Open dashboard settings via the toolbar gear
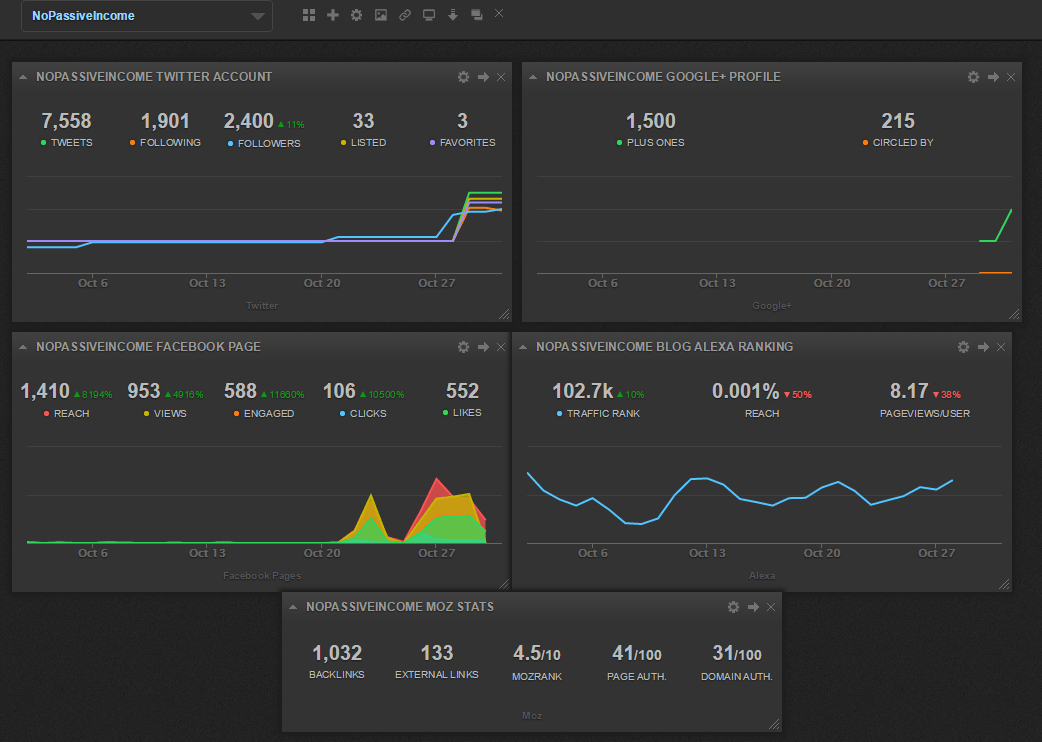Screen dimensions: 1042x742 pyautogui.click(x=356, y=14)
